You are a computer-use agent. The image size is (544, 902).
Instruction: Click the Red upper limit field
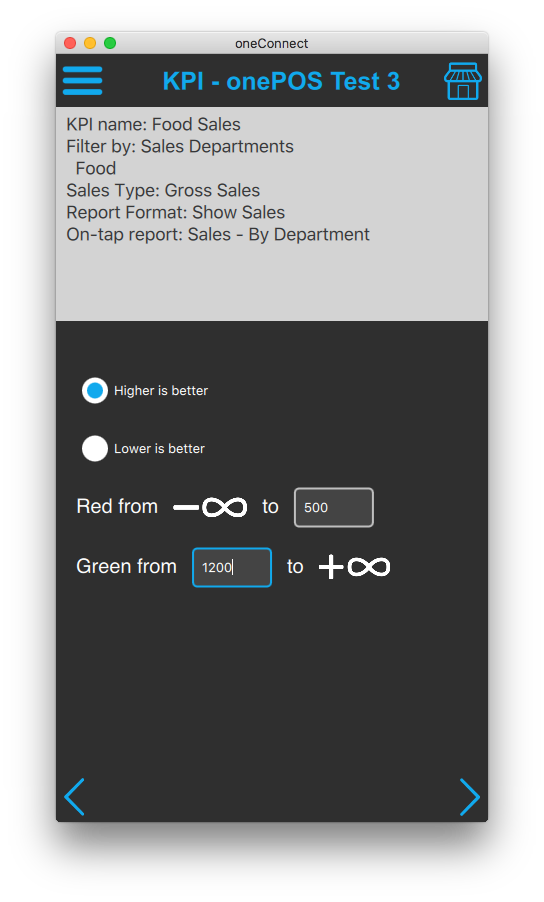click(x=334, y=507)
